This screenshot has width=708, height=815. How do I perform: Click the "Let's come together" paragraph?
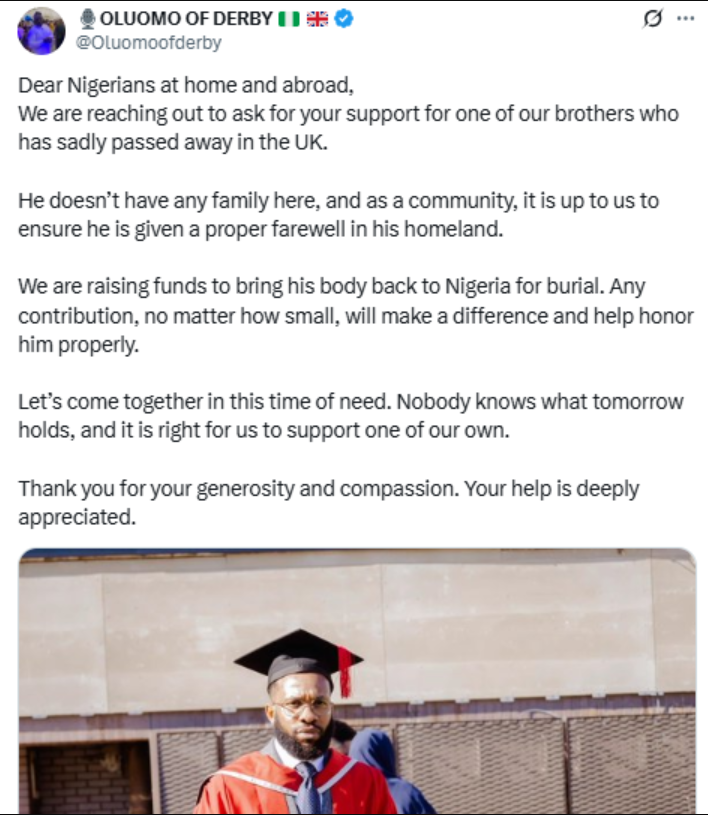point(350,415)
